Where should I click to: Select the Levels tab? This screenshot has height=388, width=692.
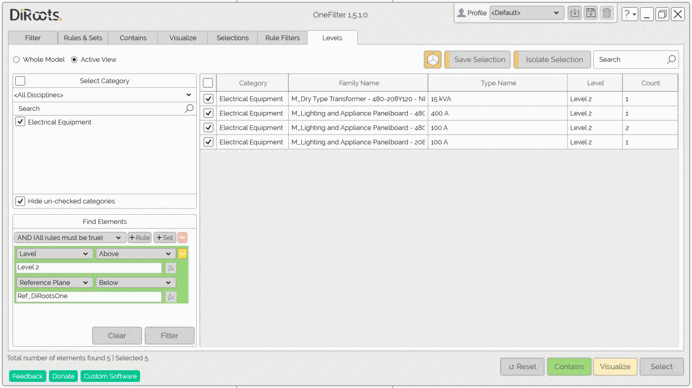(332, 38)
